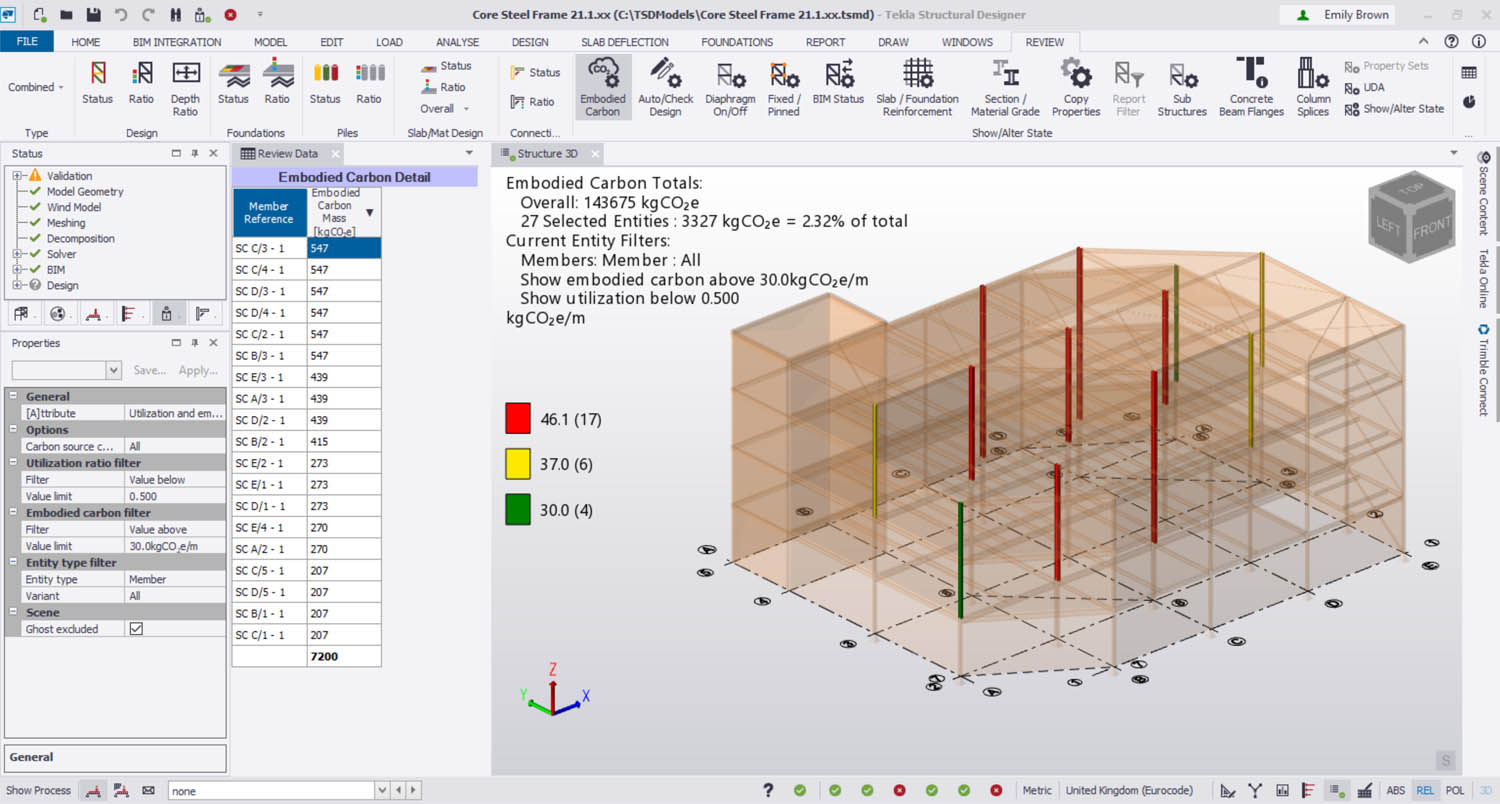Click the Value limit 0.500 field
1500x804 pixels.
175,496
